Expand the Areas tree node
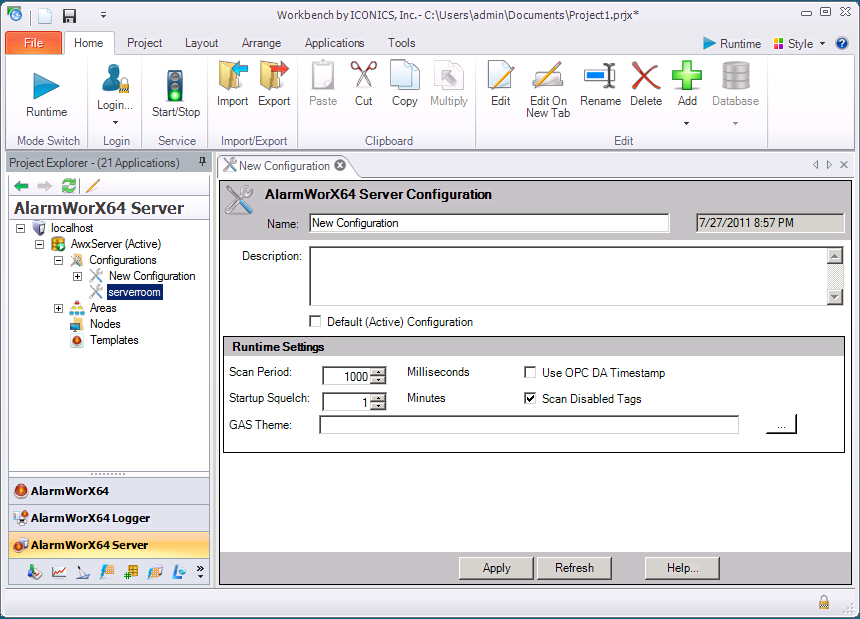The height and width of the screenshot is (619, 860). (x=59, y=308)
